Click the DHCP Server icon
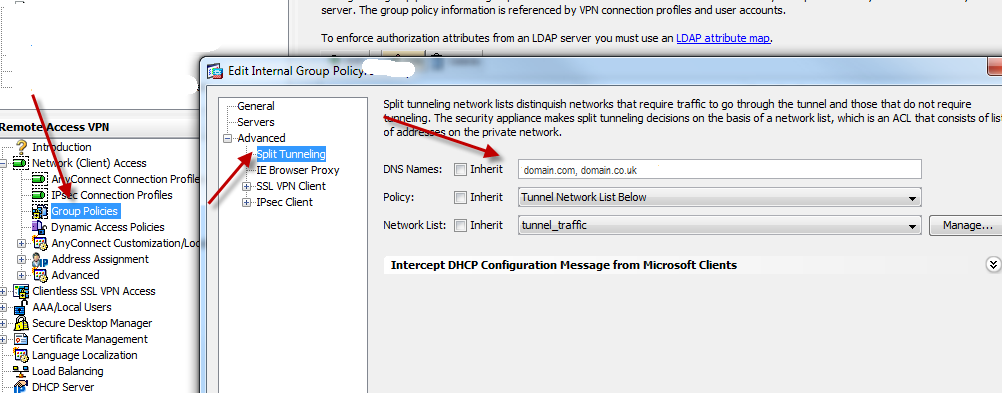1002x393 pixels. coord(21,387)
